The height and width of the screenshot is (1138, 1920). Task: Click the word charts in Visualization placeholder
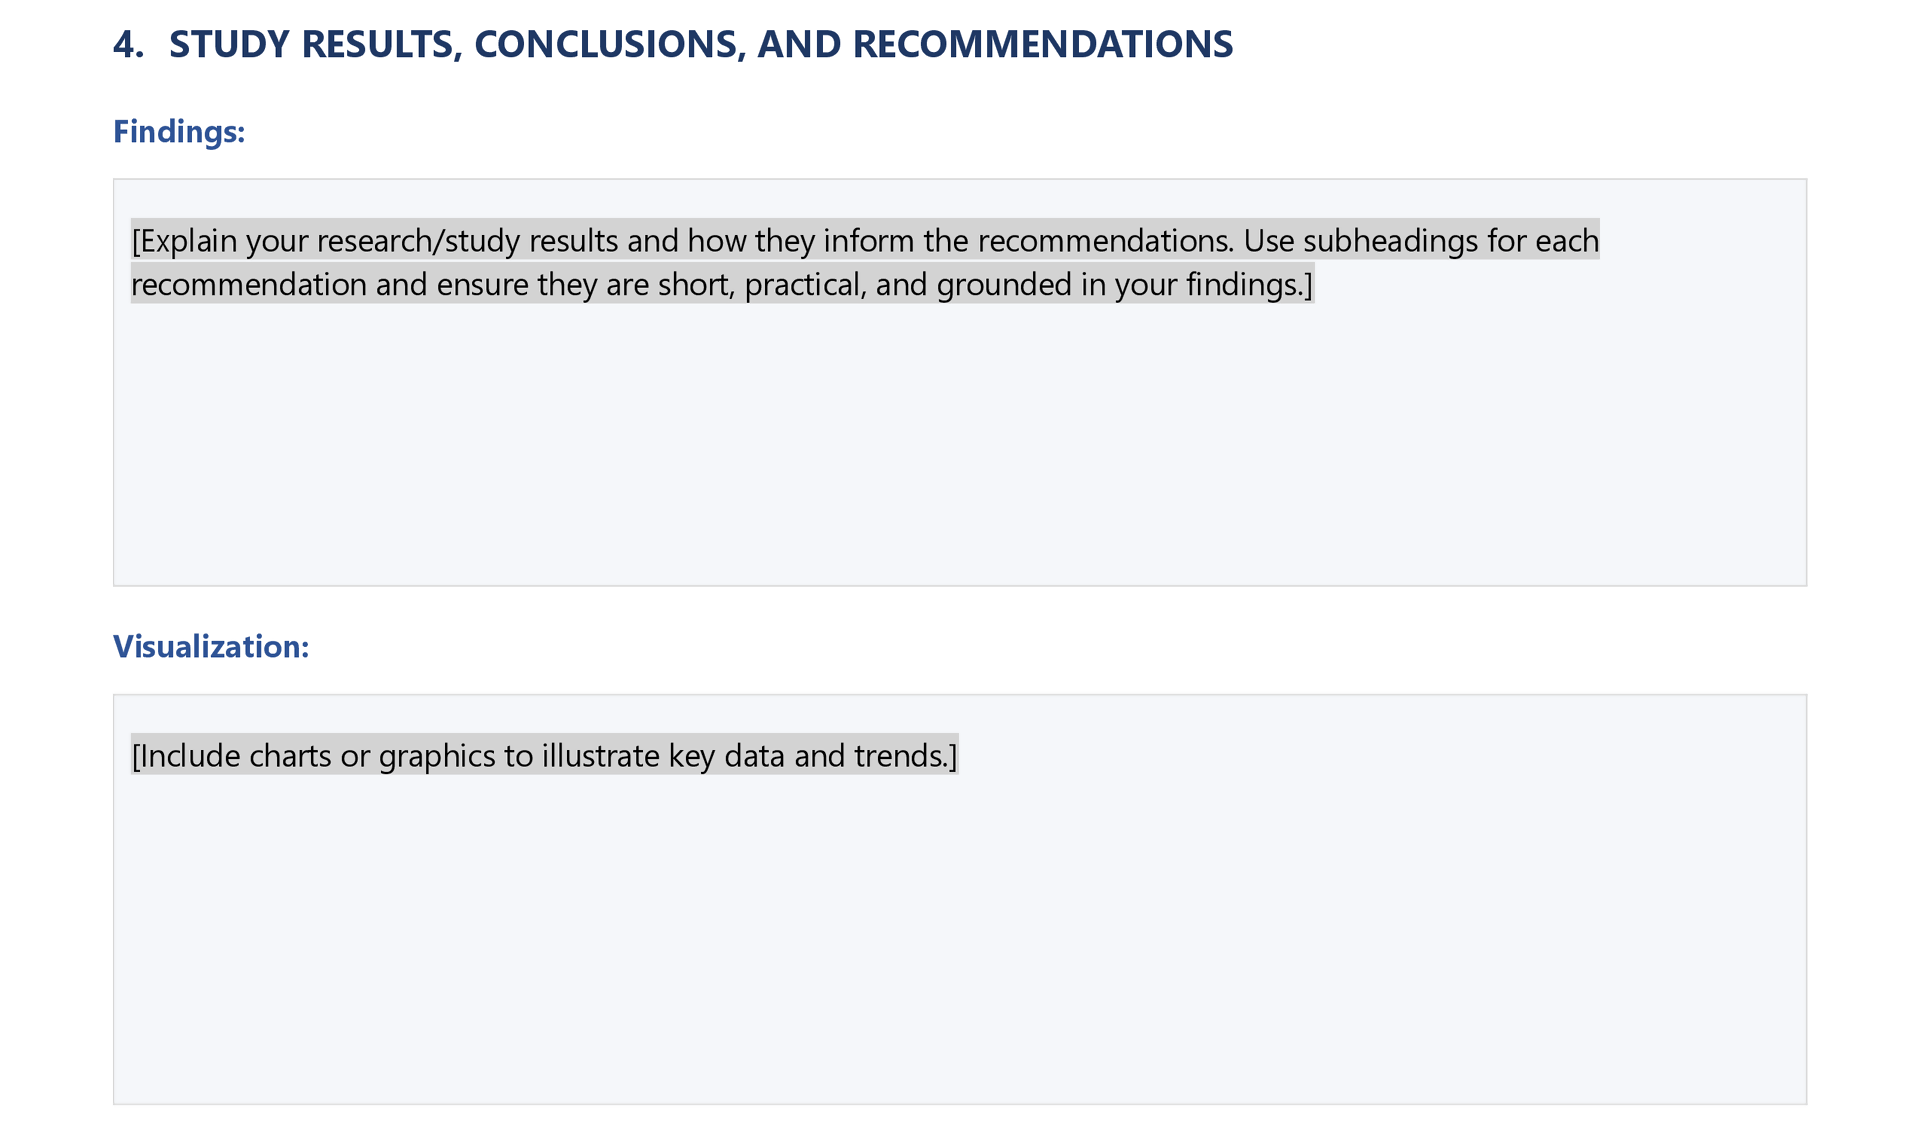[x=290, y=755]
